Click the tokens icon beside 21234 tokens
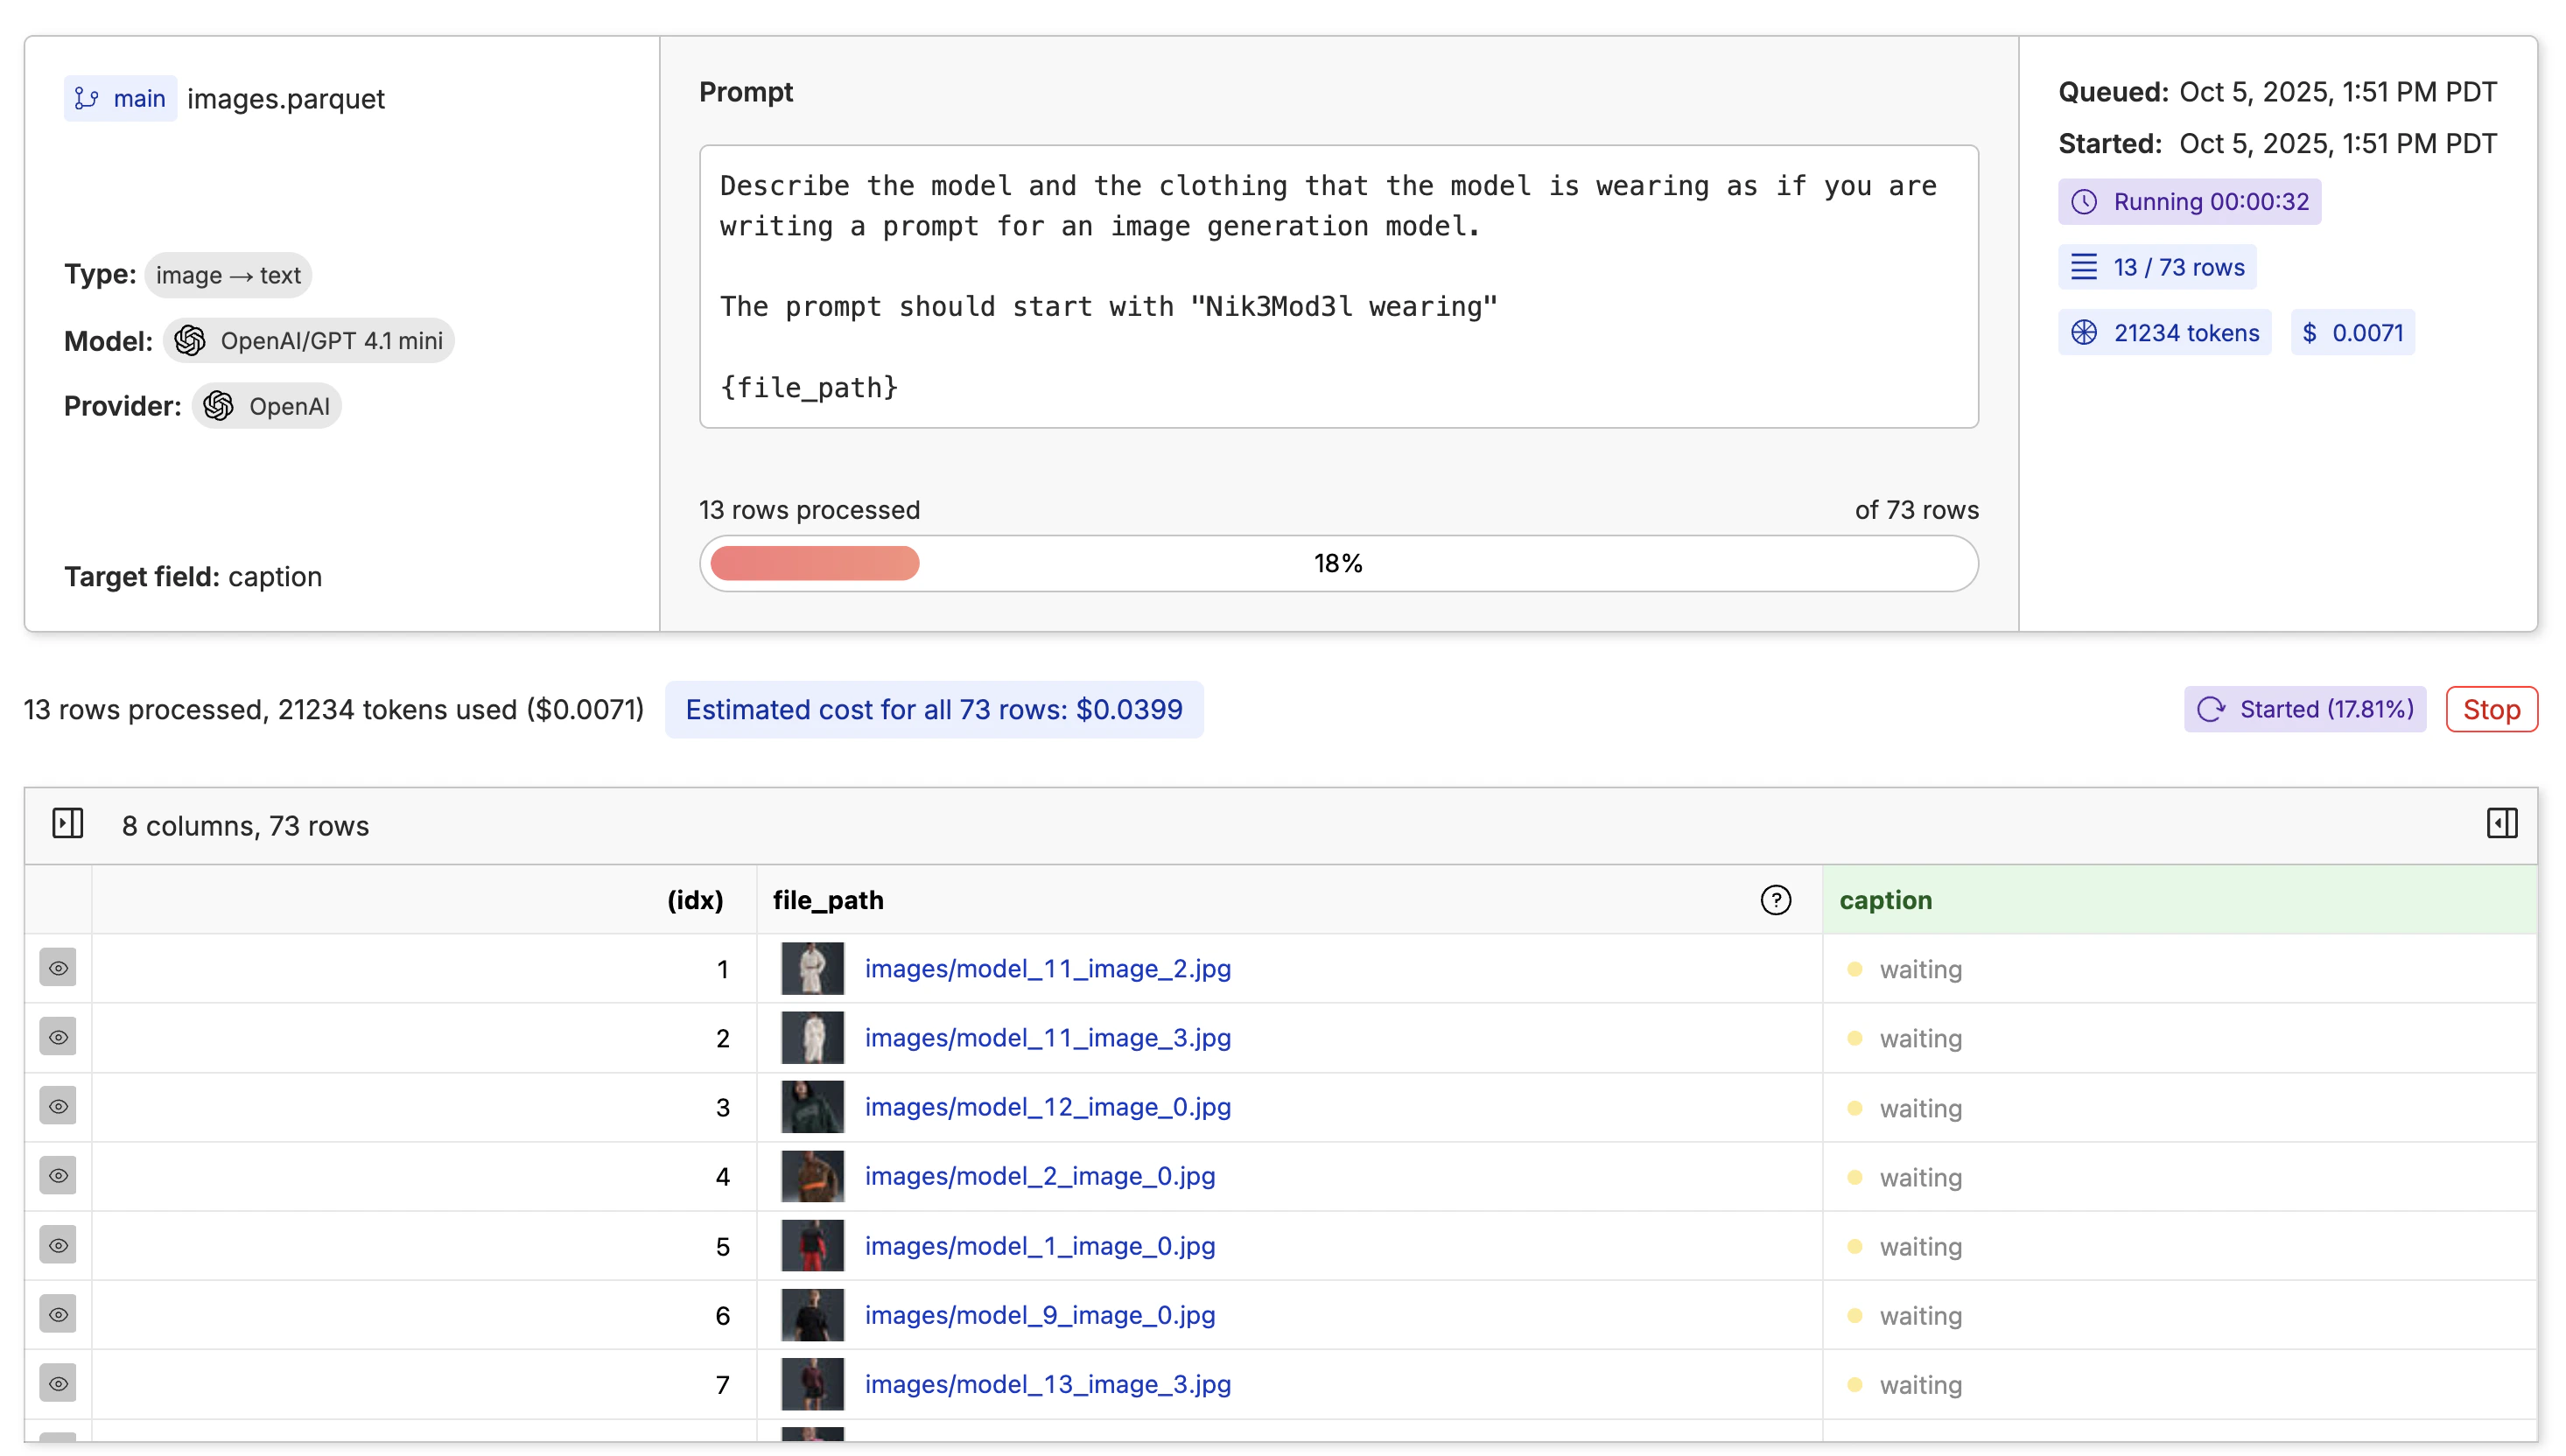The width and height of the screenshot is (2566, 1456). tap(2086, 333)
